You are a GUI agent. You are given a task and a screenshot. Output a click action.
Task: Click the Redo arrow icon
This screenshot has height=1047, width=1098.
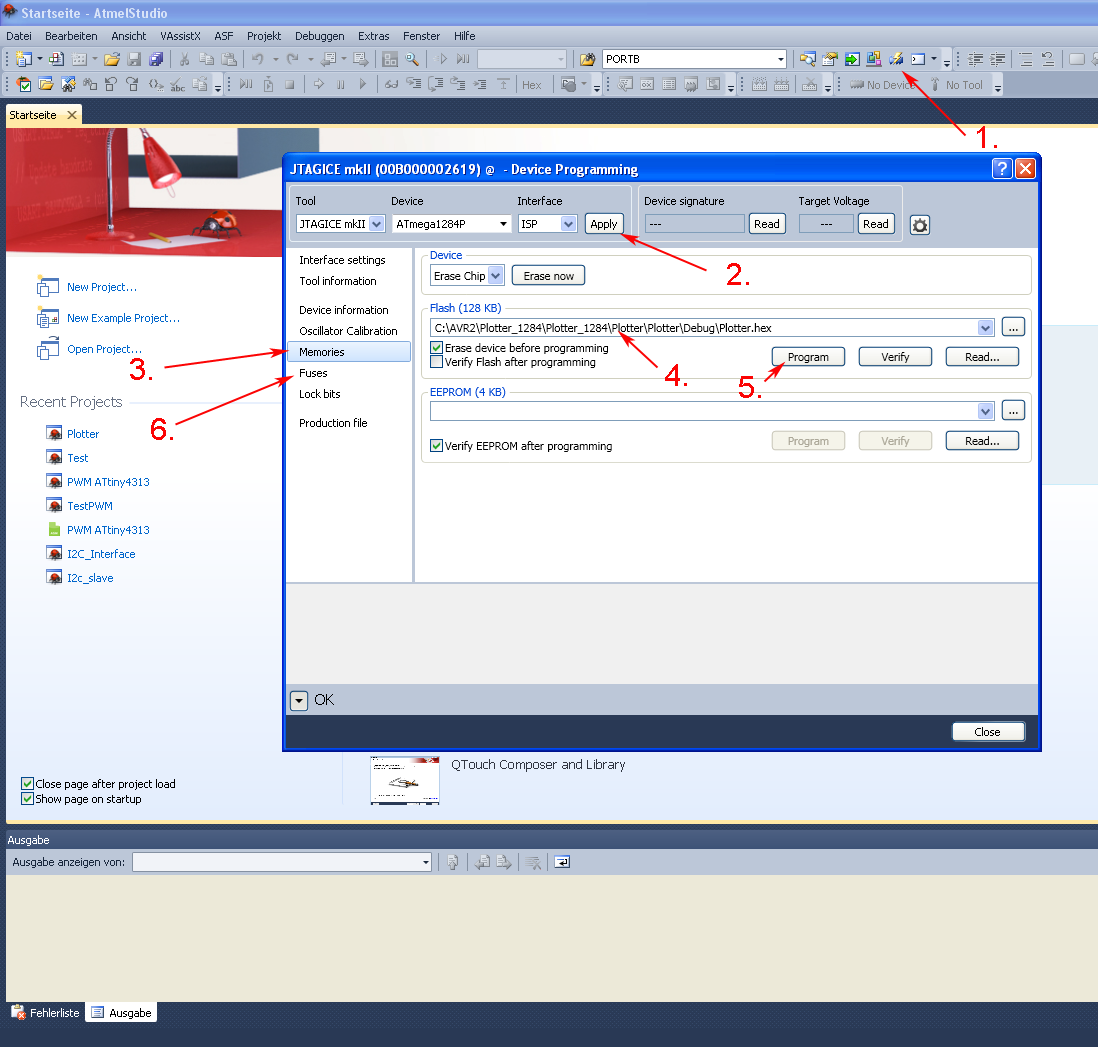[x=293, y=60]
